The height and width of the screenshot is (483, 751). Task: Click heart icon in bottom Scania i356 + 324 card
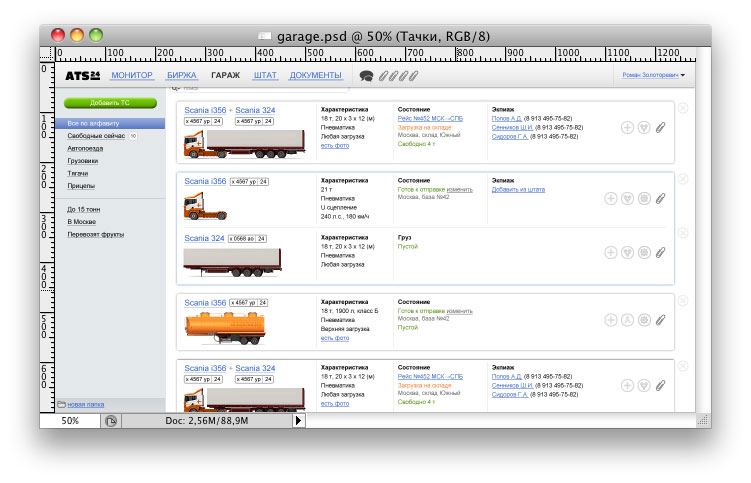coord(644,385)
